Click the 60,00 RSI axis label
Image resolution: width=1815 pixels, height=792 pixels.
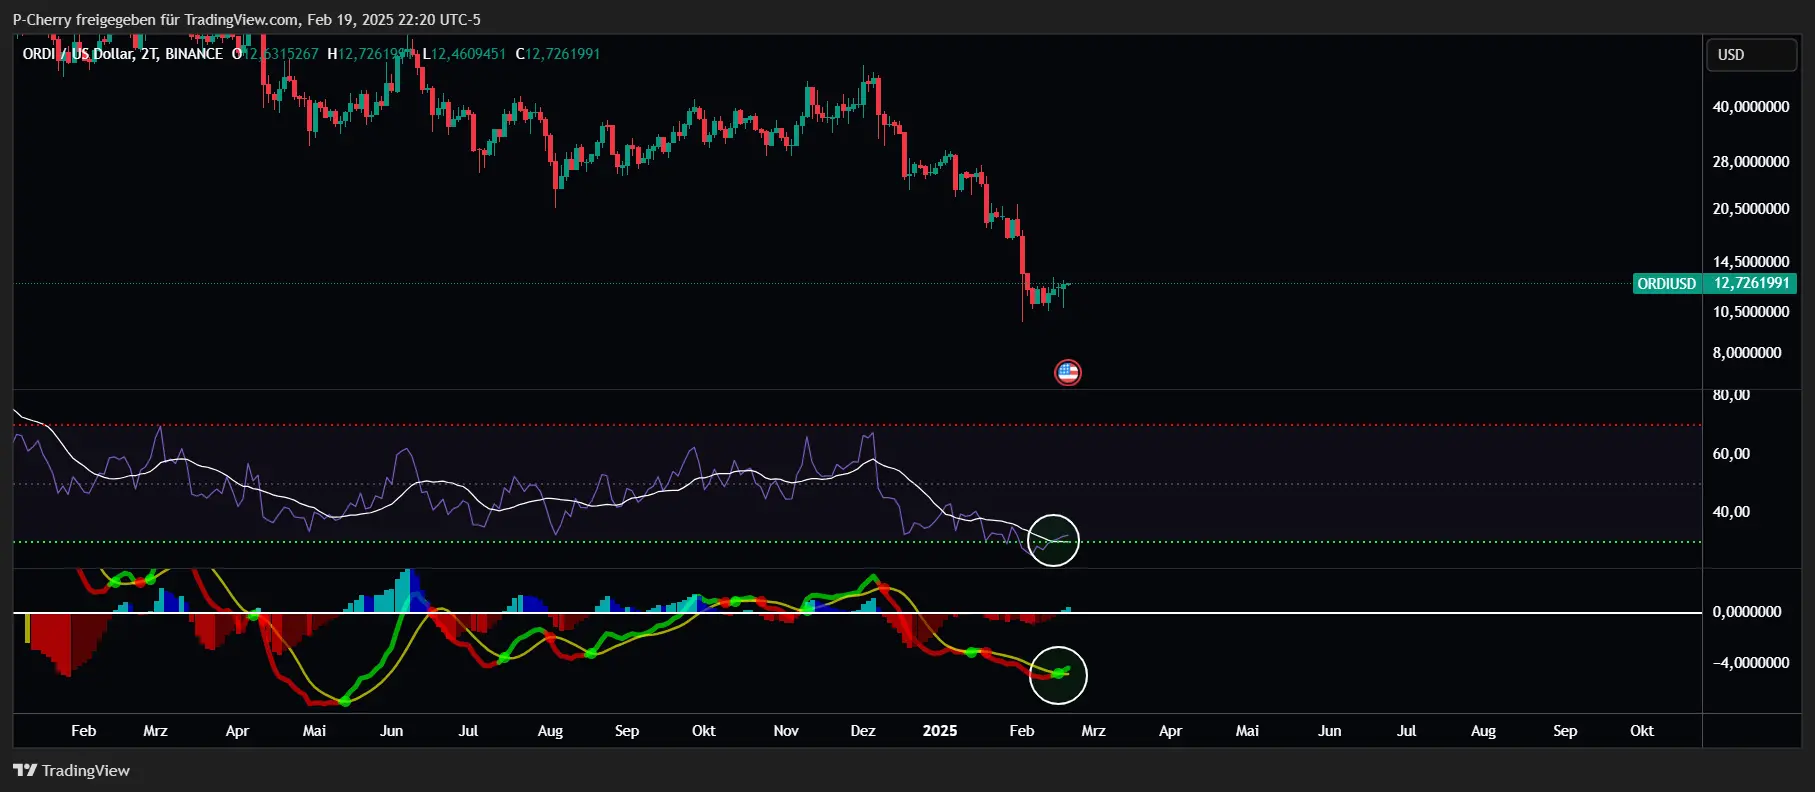pyautogui.click(x=1731, y=454)
